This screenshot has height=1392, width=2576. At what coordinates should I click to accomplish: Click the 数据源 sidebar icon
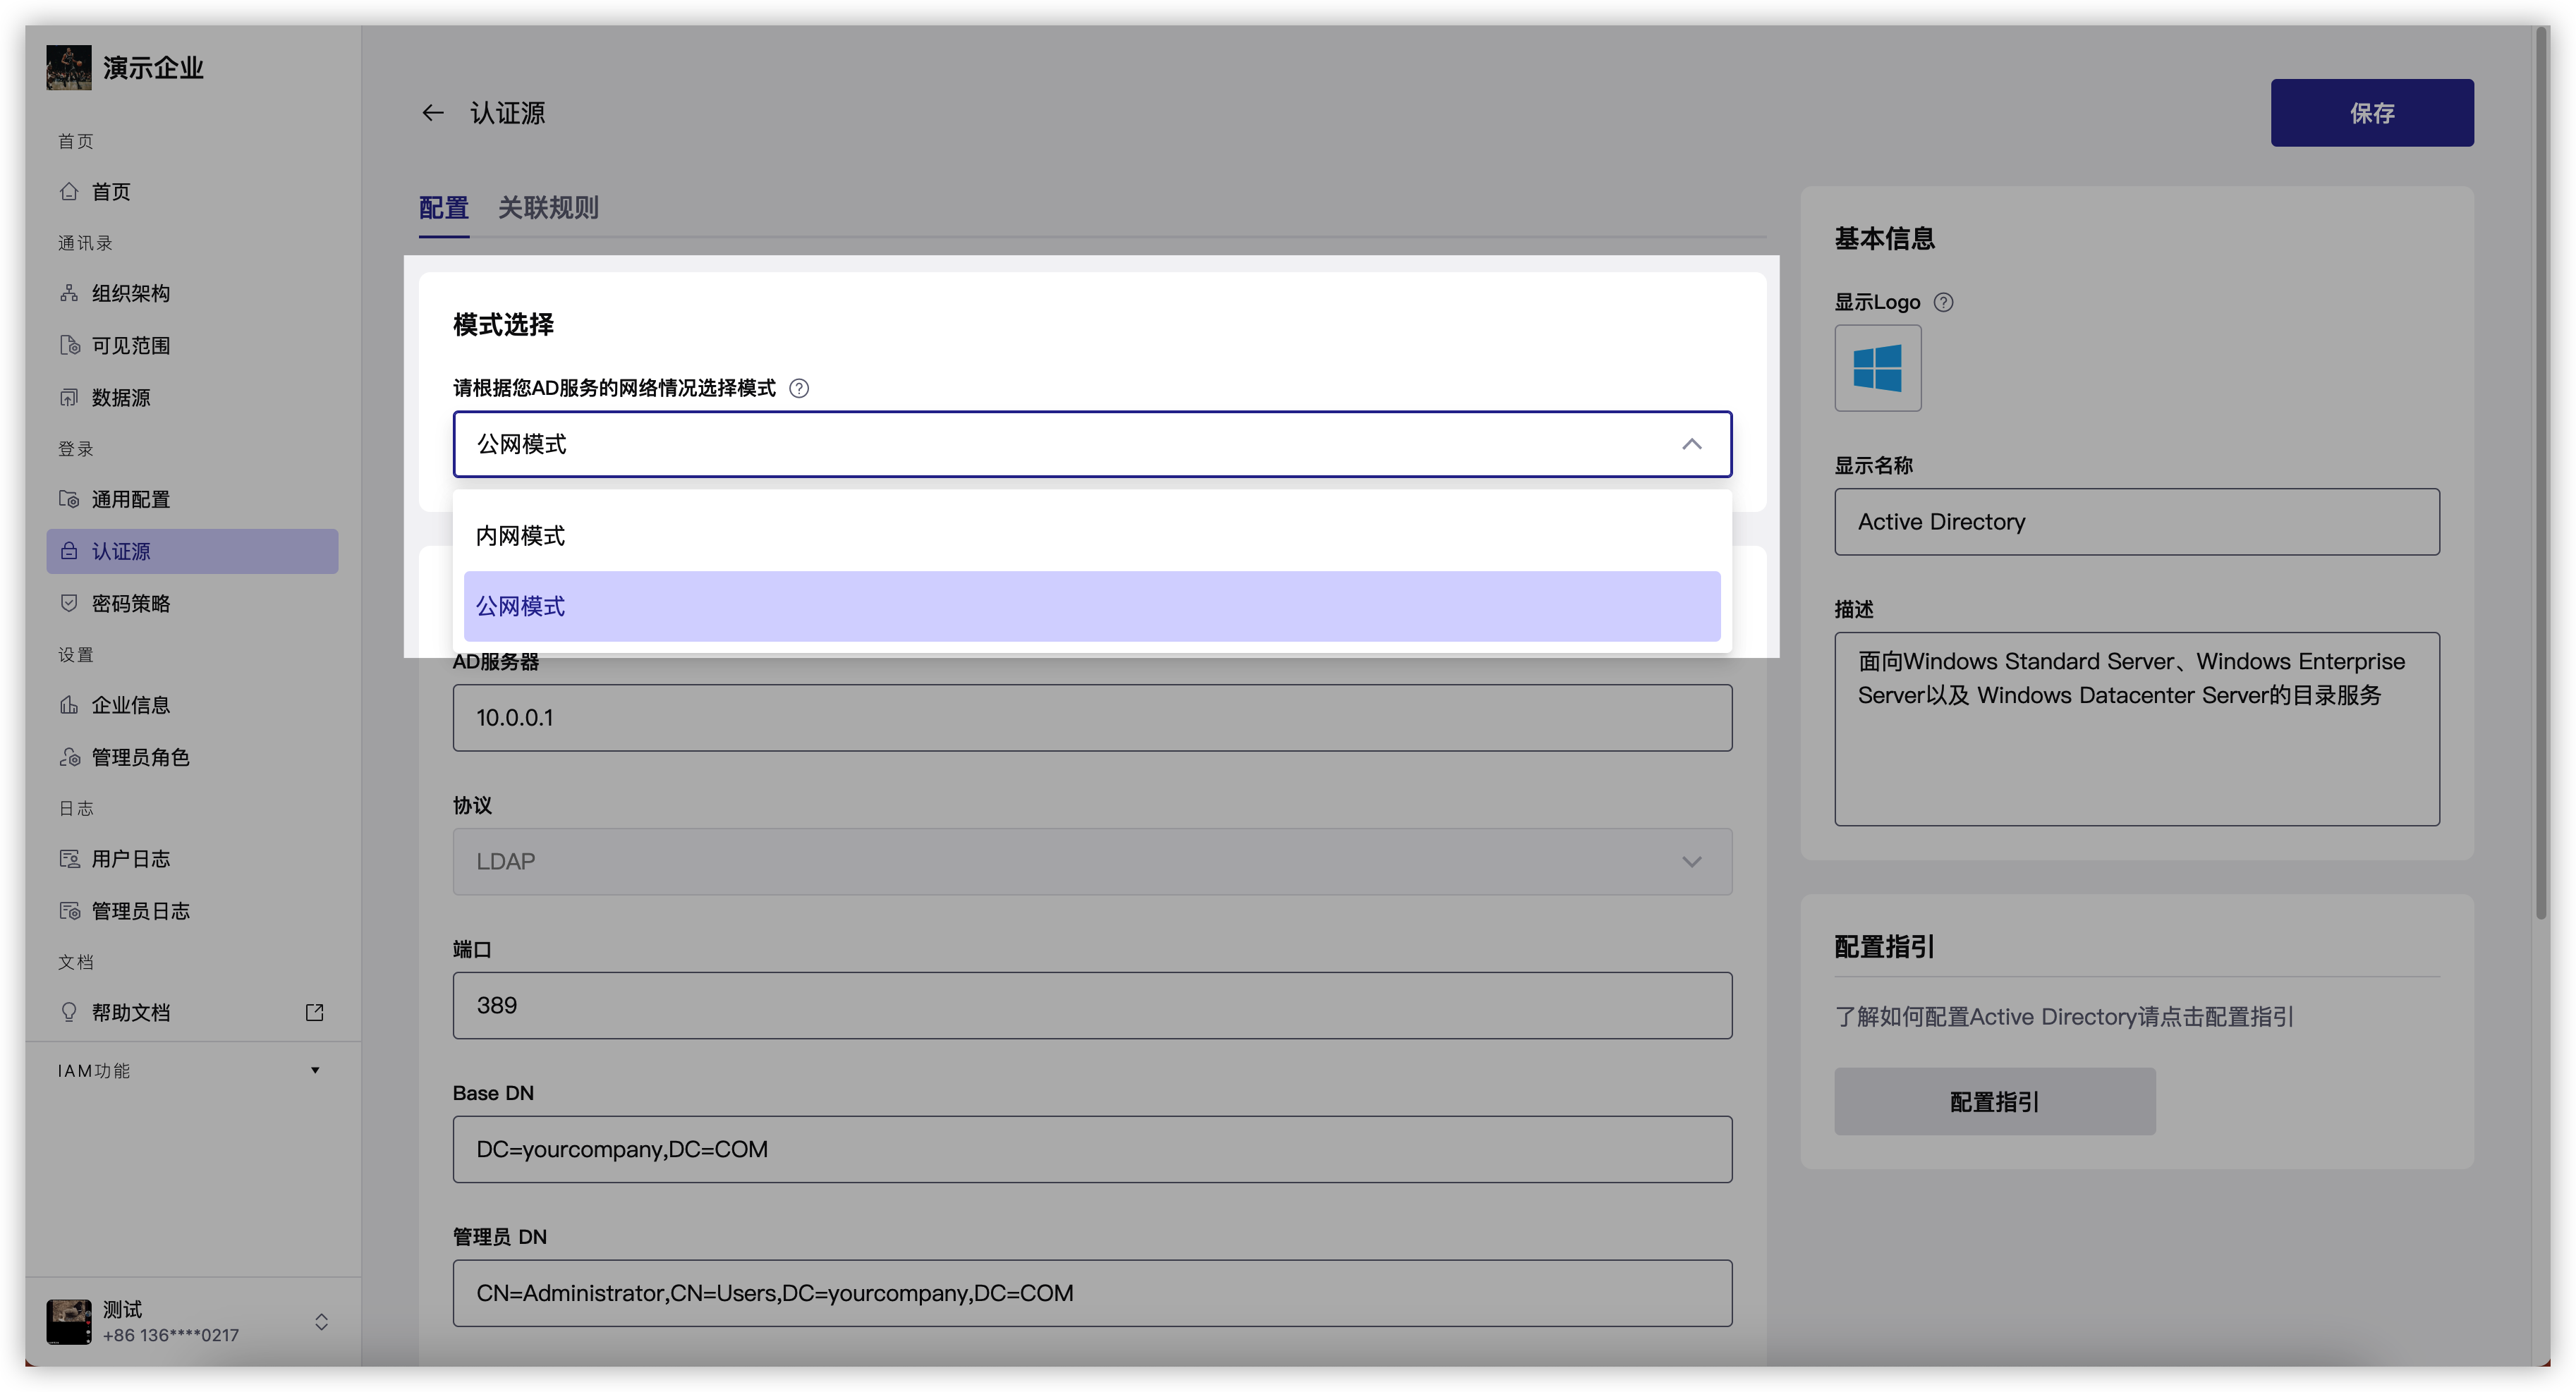[x=69, y=397]
